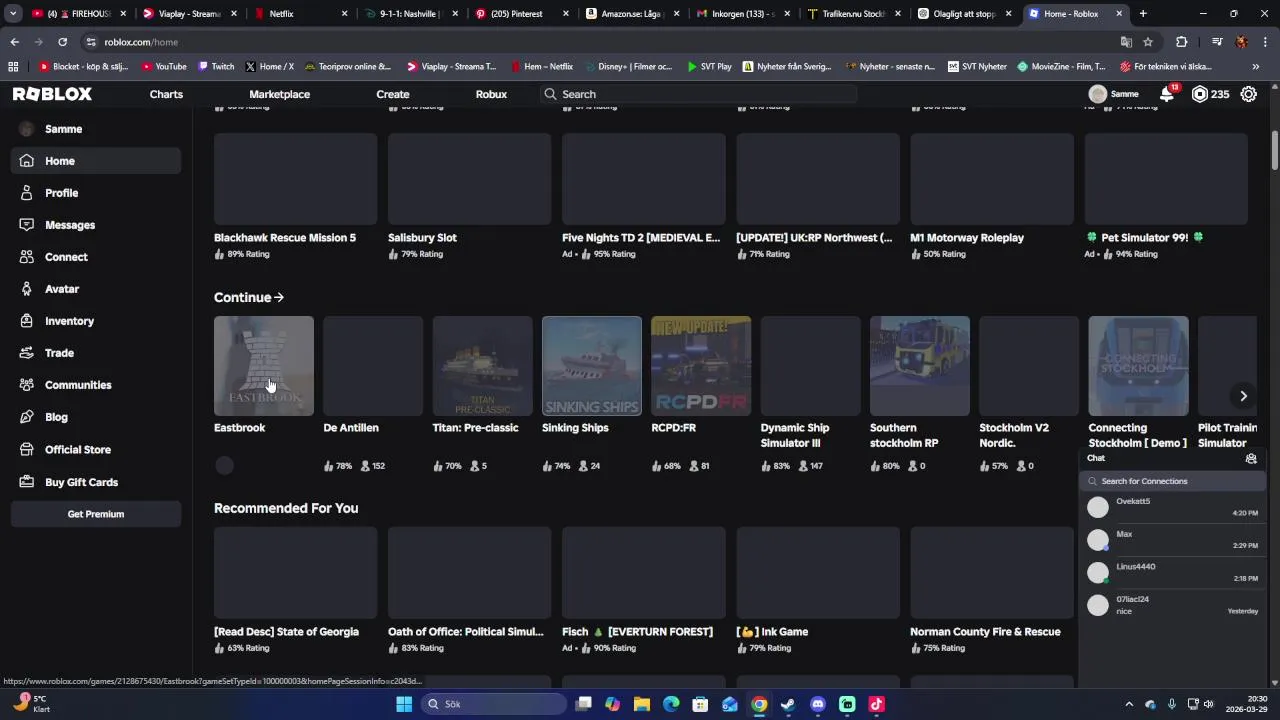Open the Windows taskbar search box

coord(494,704)
